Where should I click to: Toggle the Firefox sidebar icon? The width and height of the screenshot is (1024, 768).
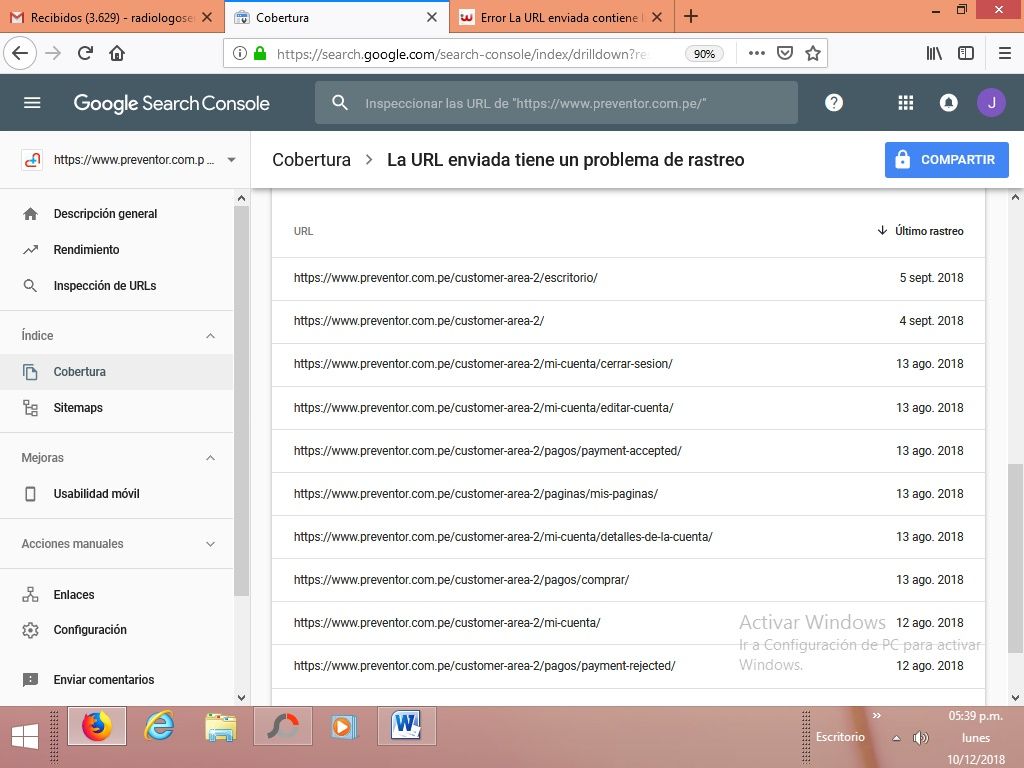click(966, 53)
